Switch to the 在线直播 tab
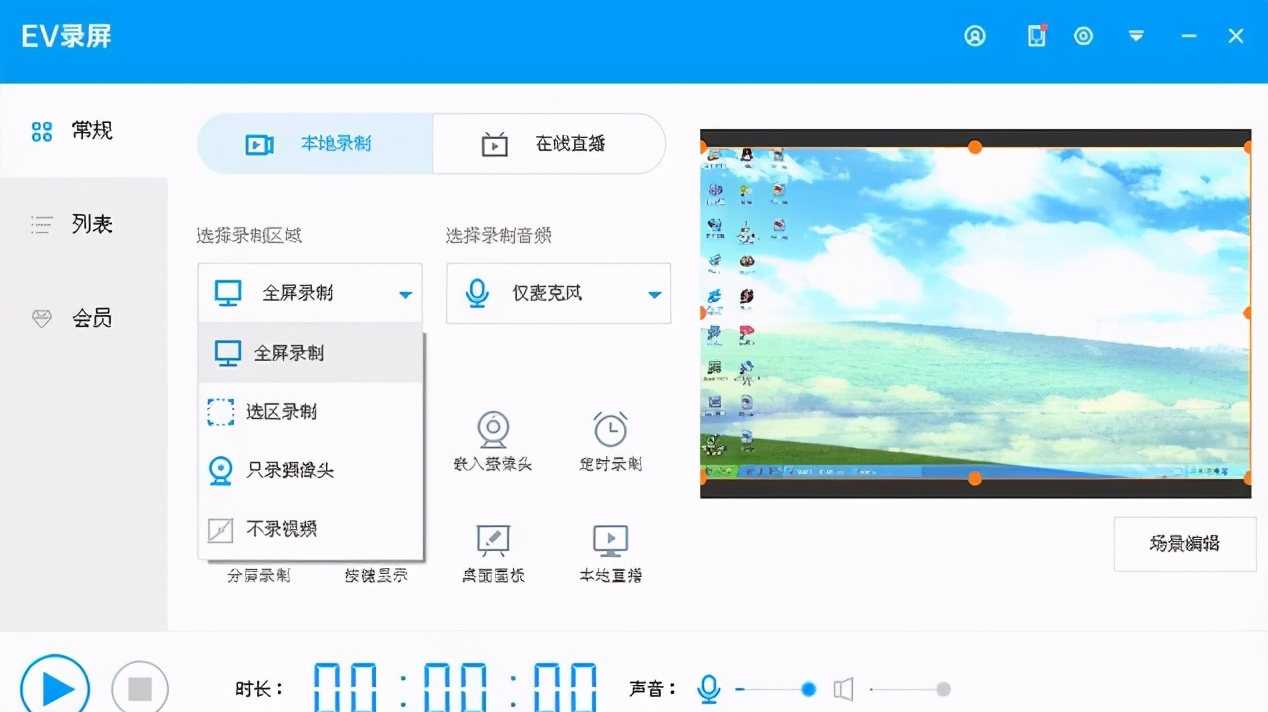Image resolution: width=1268 pixels, height=712 pixels. tap(548, 143)
